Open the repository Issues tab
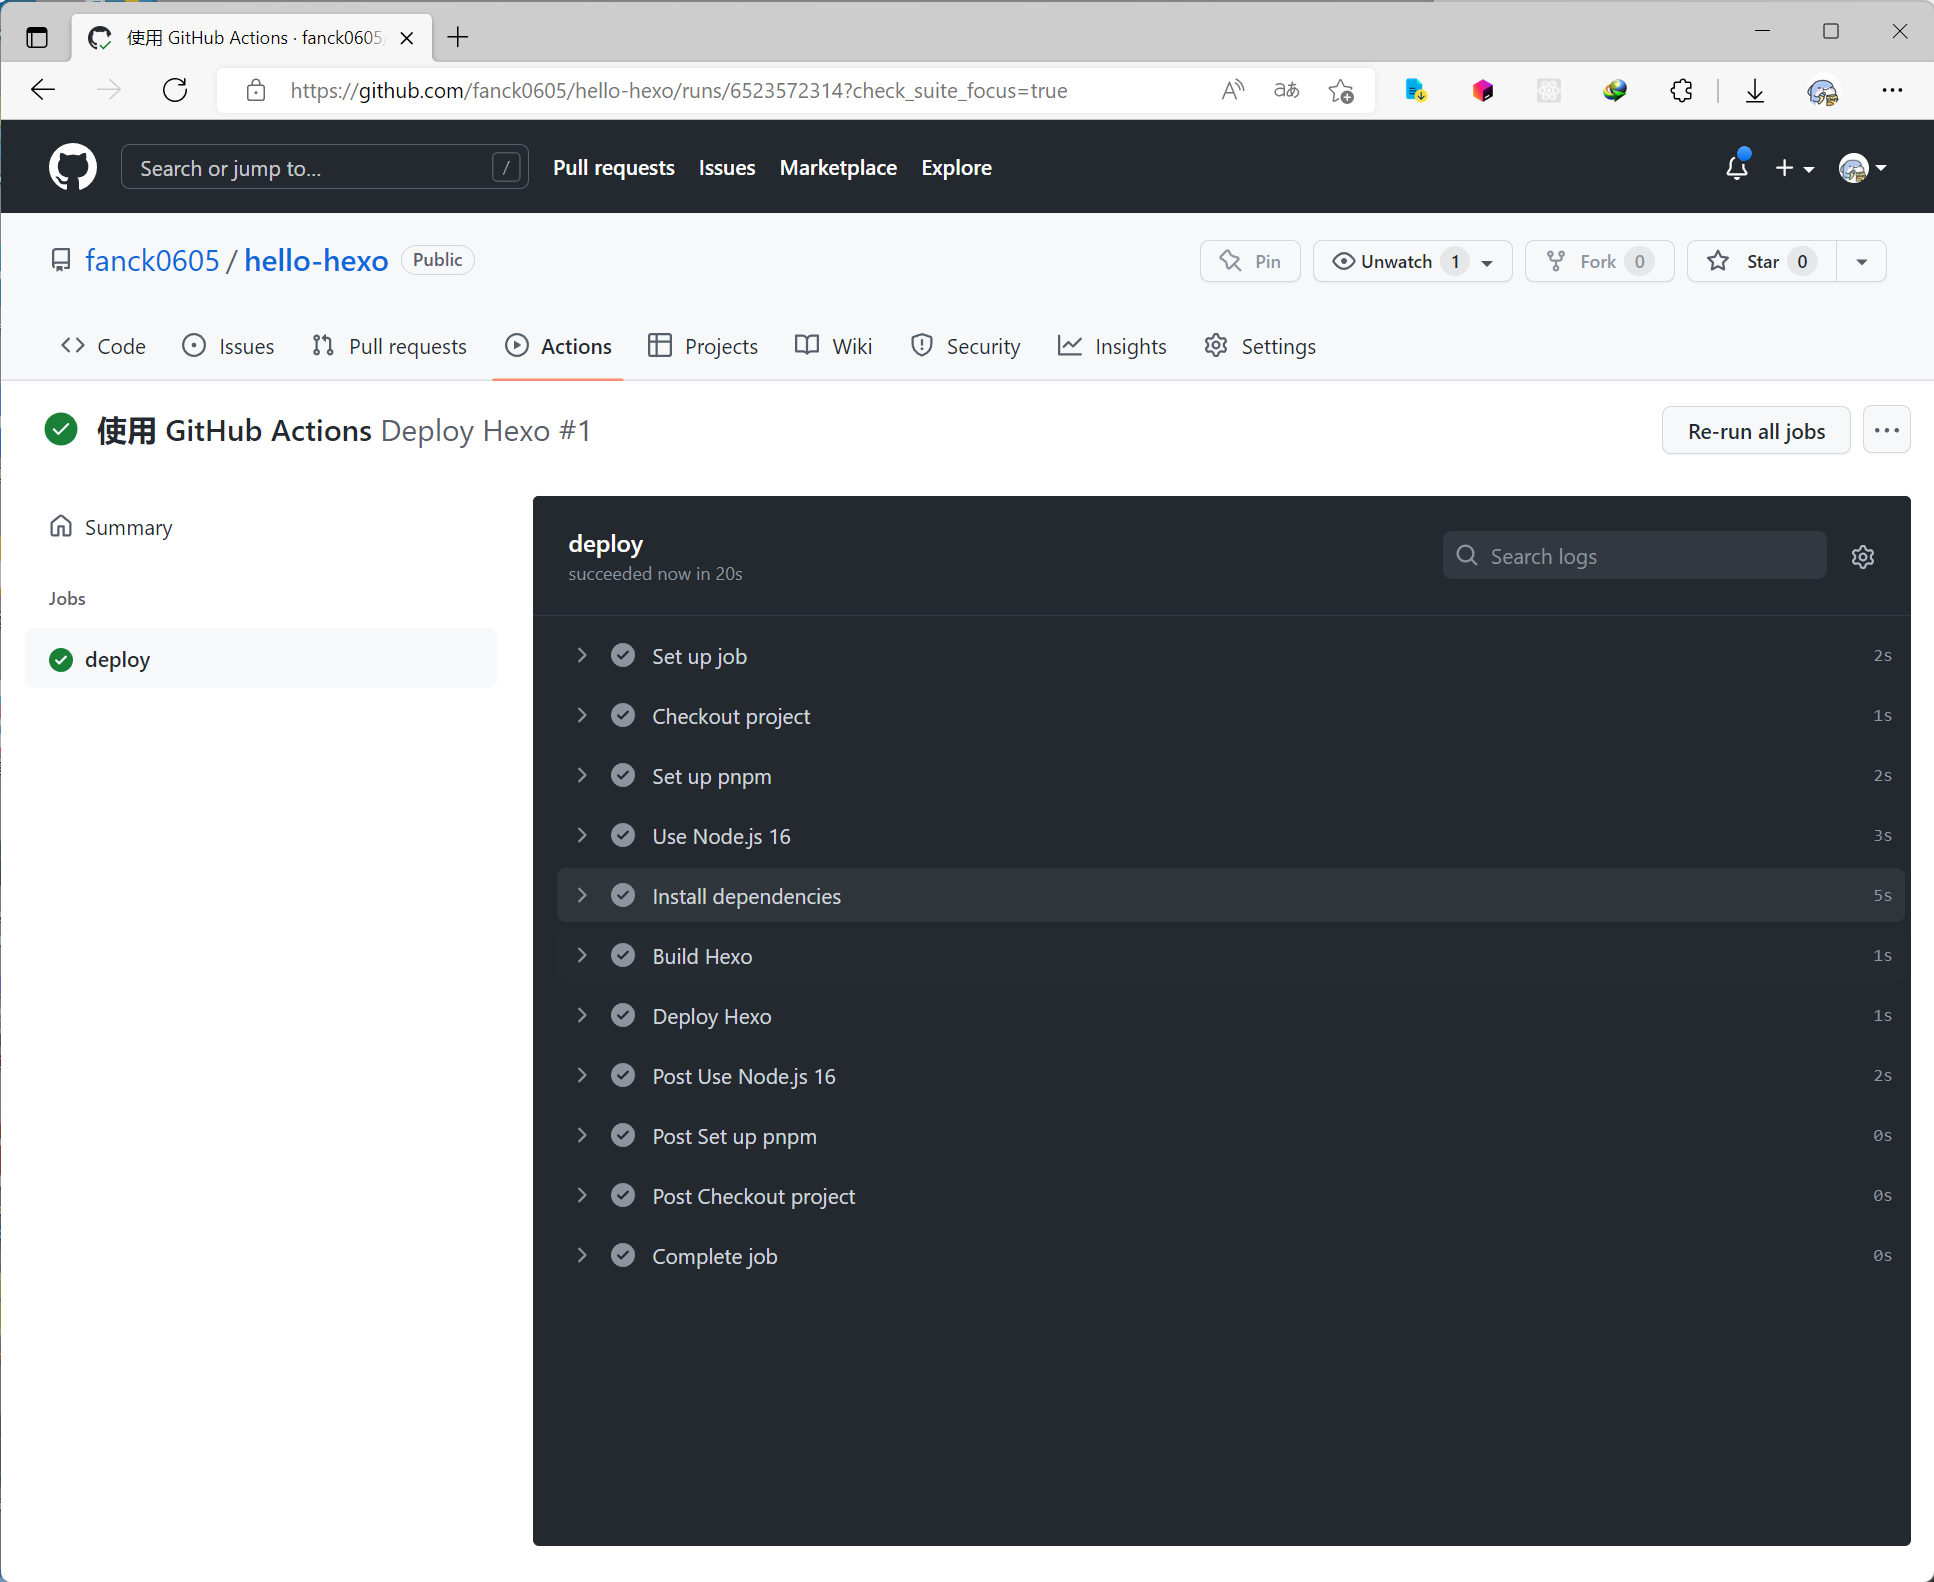 [228, 346]
